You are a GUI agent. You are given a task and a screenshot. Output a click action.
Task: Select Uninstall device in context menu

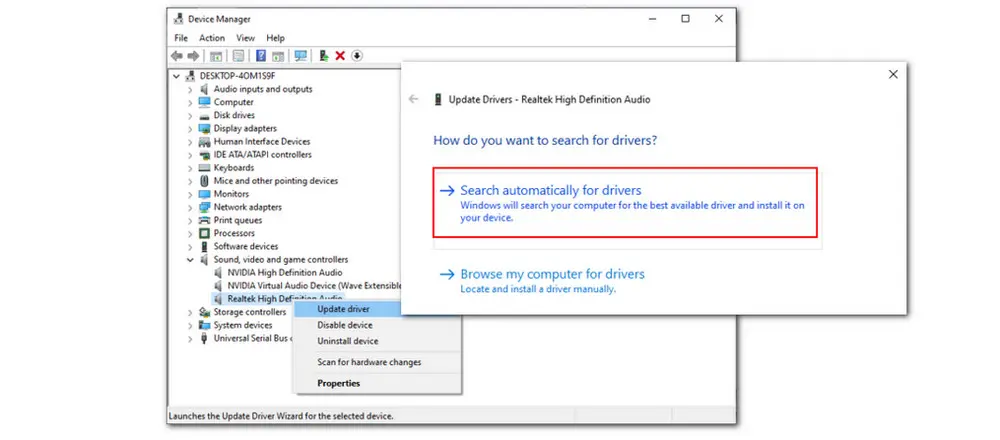(345, 341)
